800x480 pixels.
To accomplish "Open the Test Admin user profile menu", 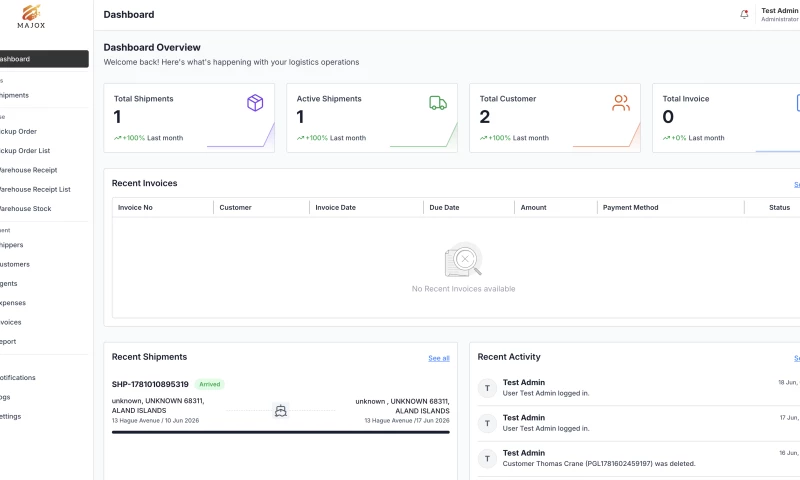I will (x=779, y=14).
